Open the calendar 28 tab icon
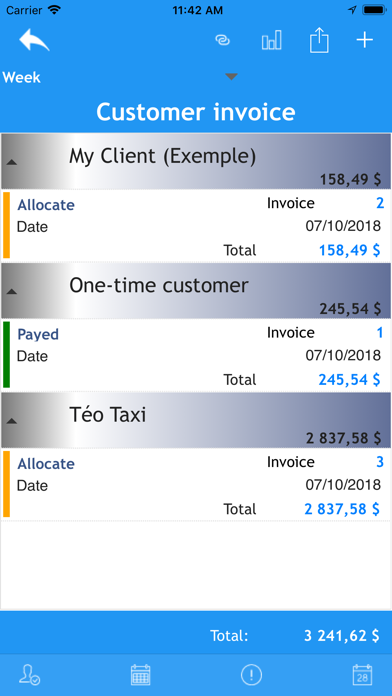392x696 pixels. pos(362,675)
